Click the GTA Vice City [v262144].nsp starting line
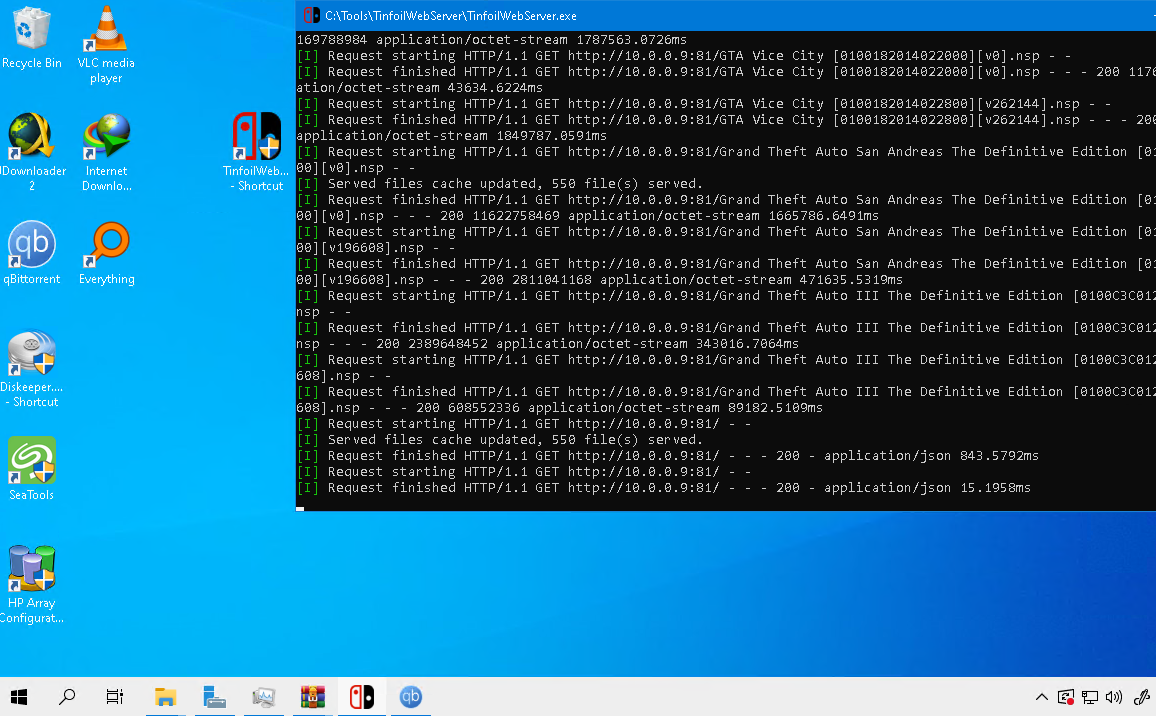Screen dimensions: 1156x716 (x=704, y=104)
